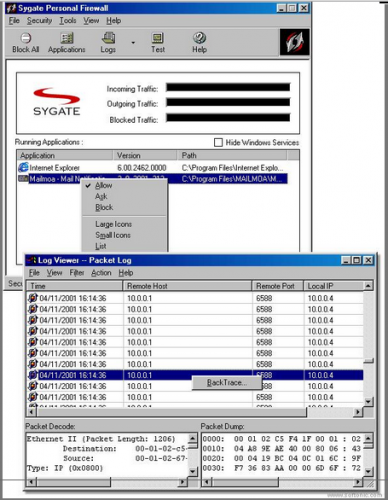The width and height of the screenshot is (388, 500).
Task: Open the File menu in Sygate Firewall
Action: (x=14, y=21)
